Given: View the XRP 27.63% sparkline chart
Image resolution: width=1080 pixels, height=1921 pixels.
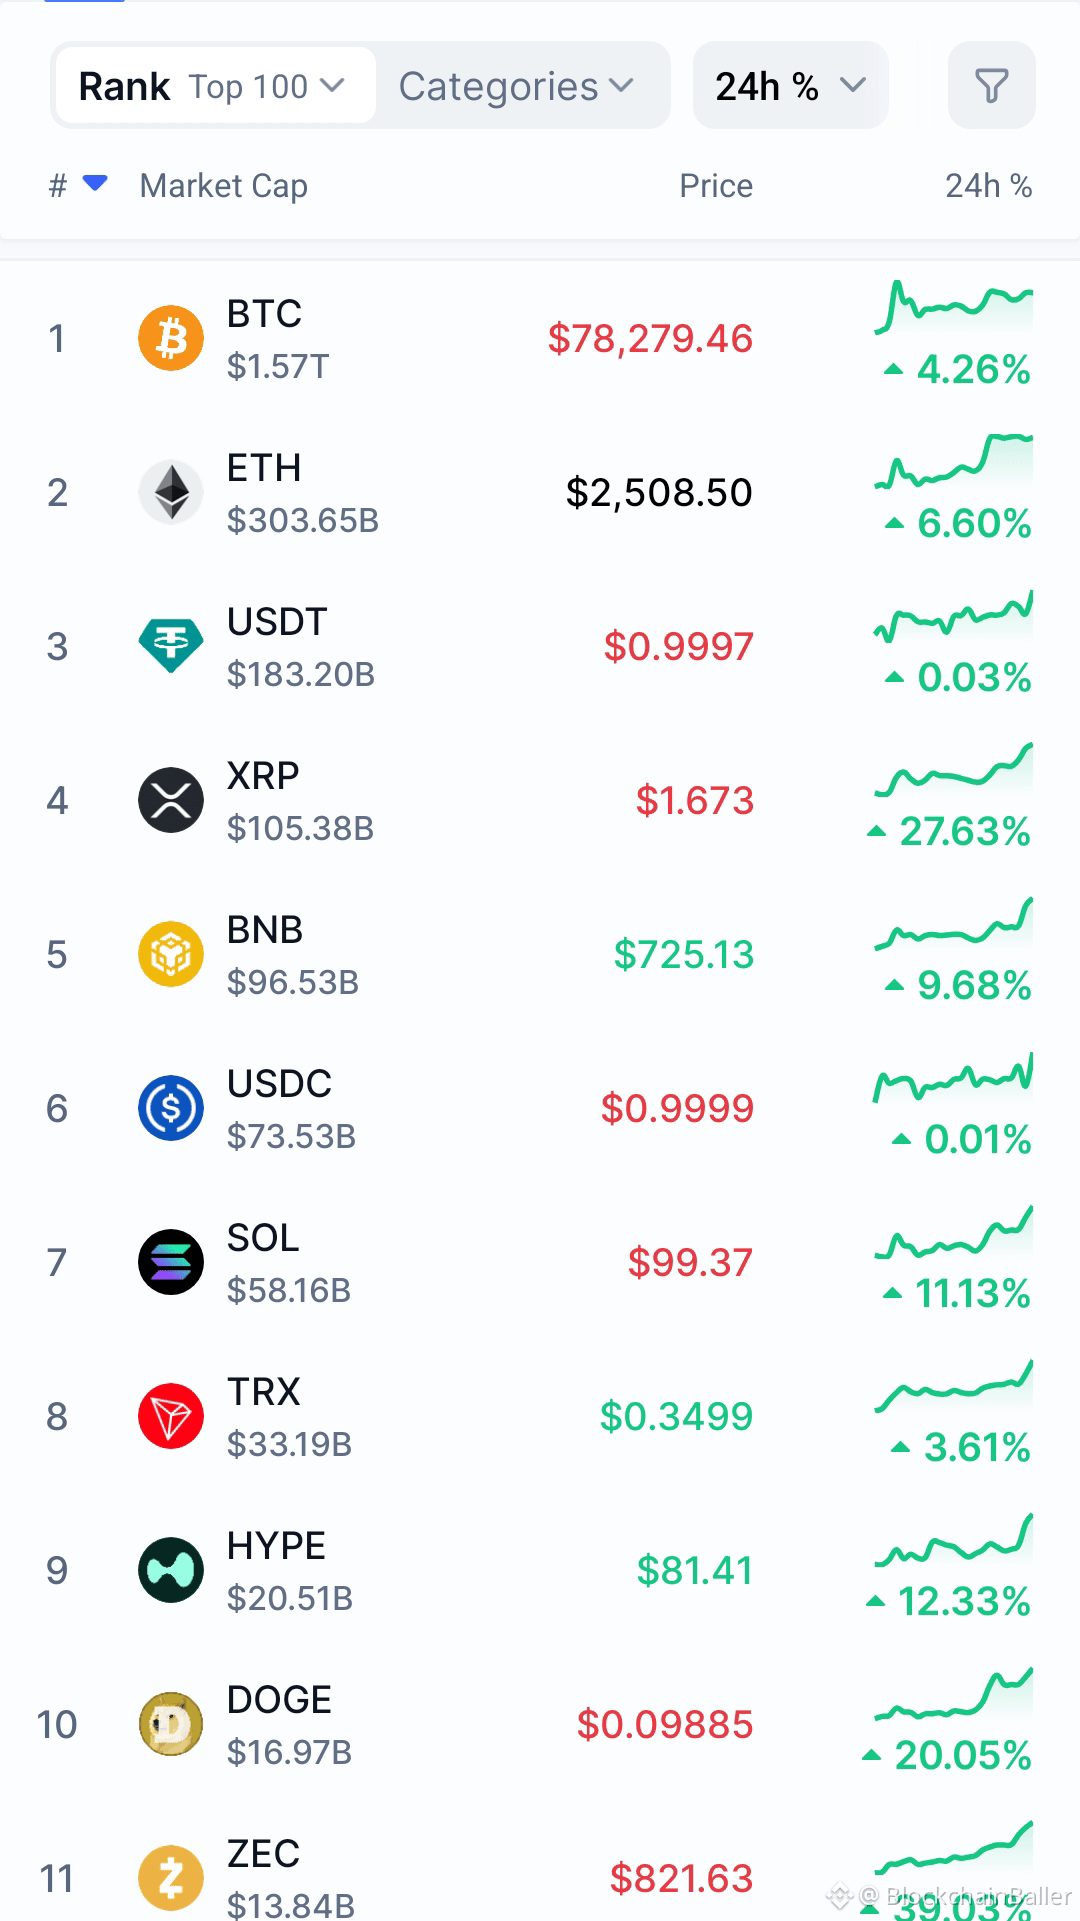Looking at the screenshot, I should pyautogui.click(x=954, y=771).
